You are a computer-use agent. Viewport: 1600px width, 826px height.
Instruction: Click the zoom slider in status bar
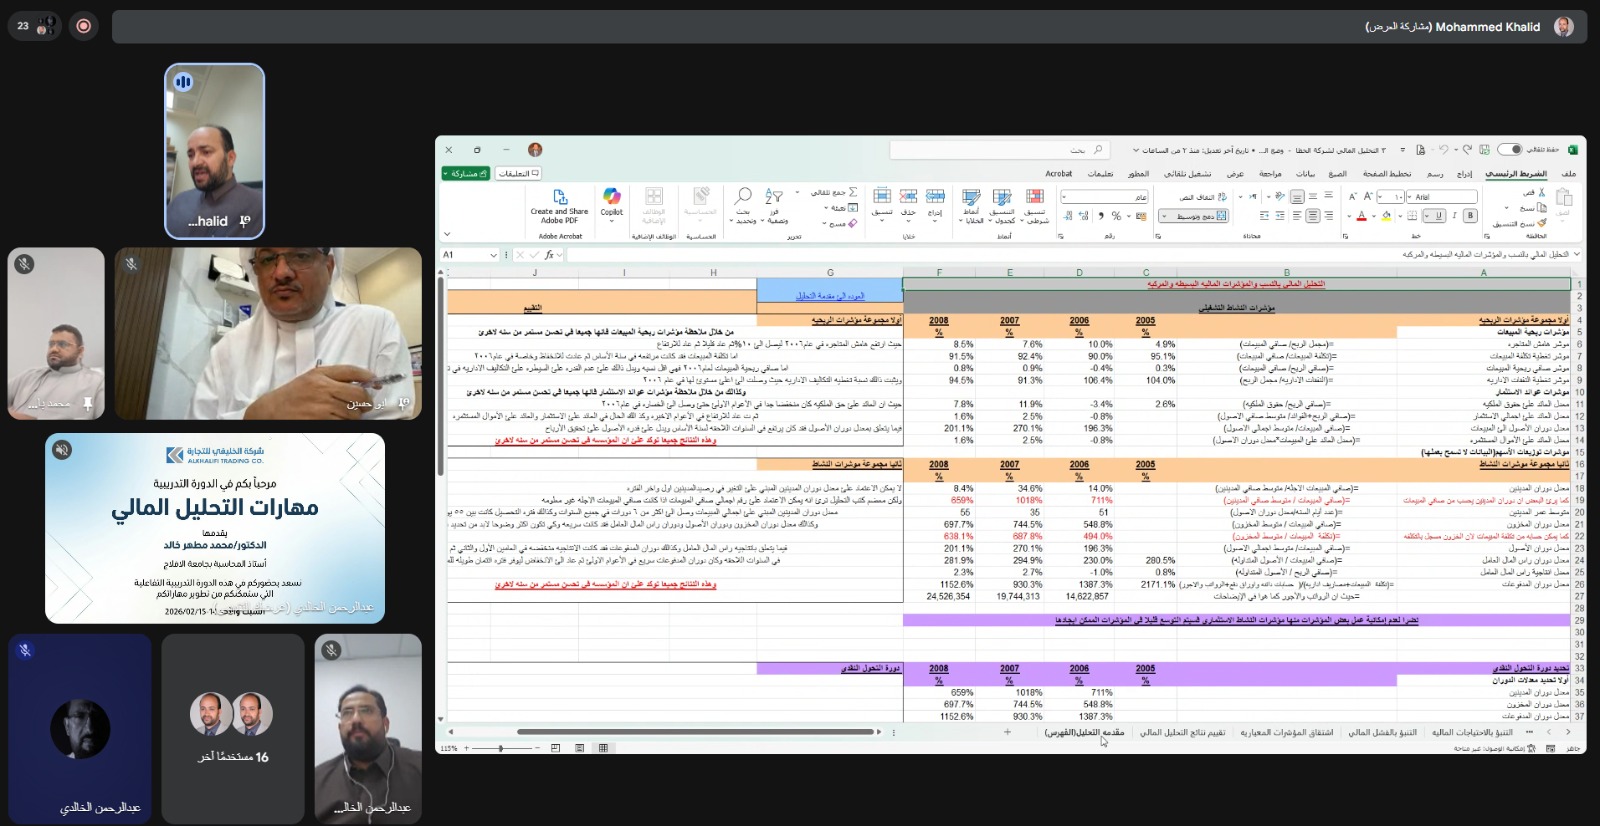501,748
